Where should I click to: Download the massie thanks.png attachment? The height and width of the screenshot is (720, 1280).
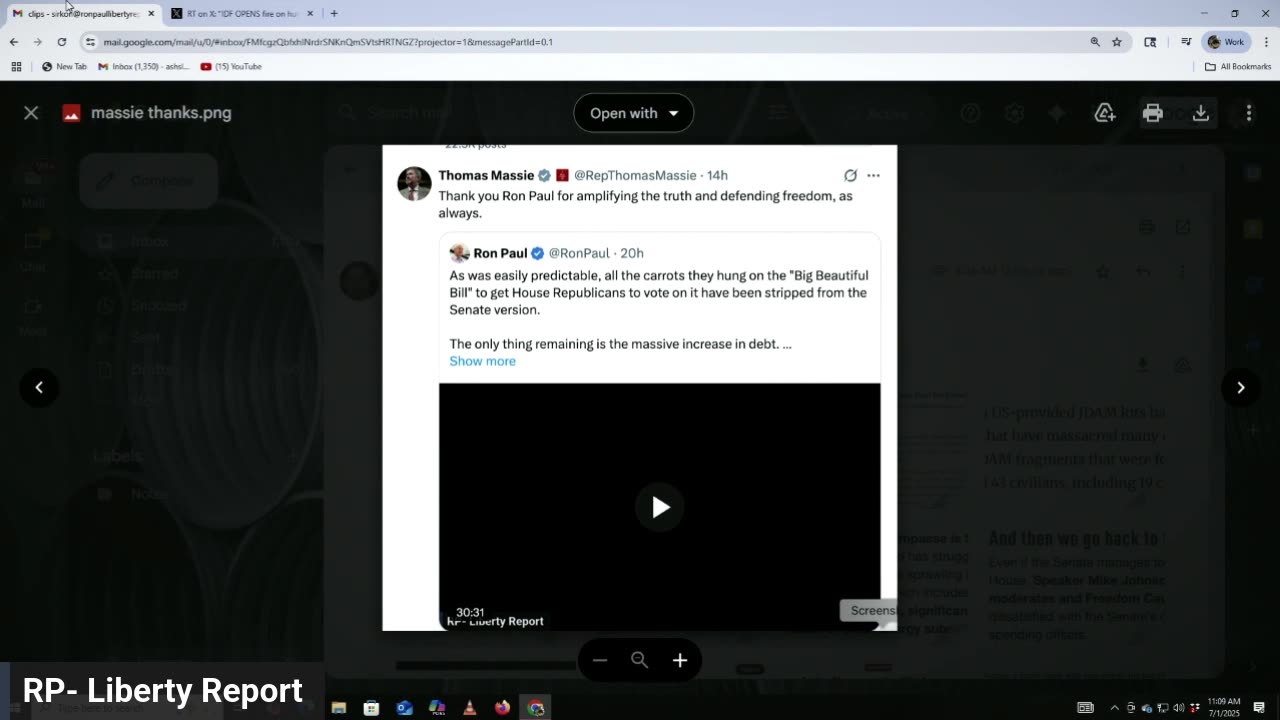(1201, 113)
